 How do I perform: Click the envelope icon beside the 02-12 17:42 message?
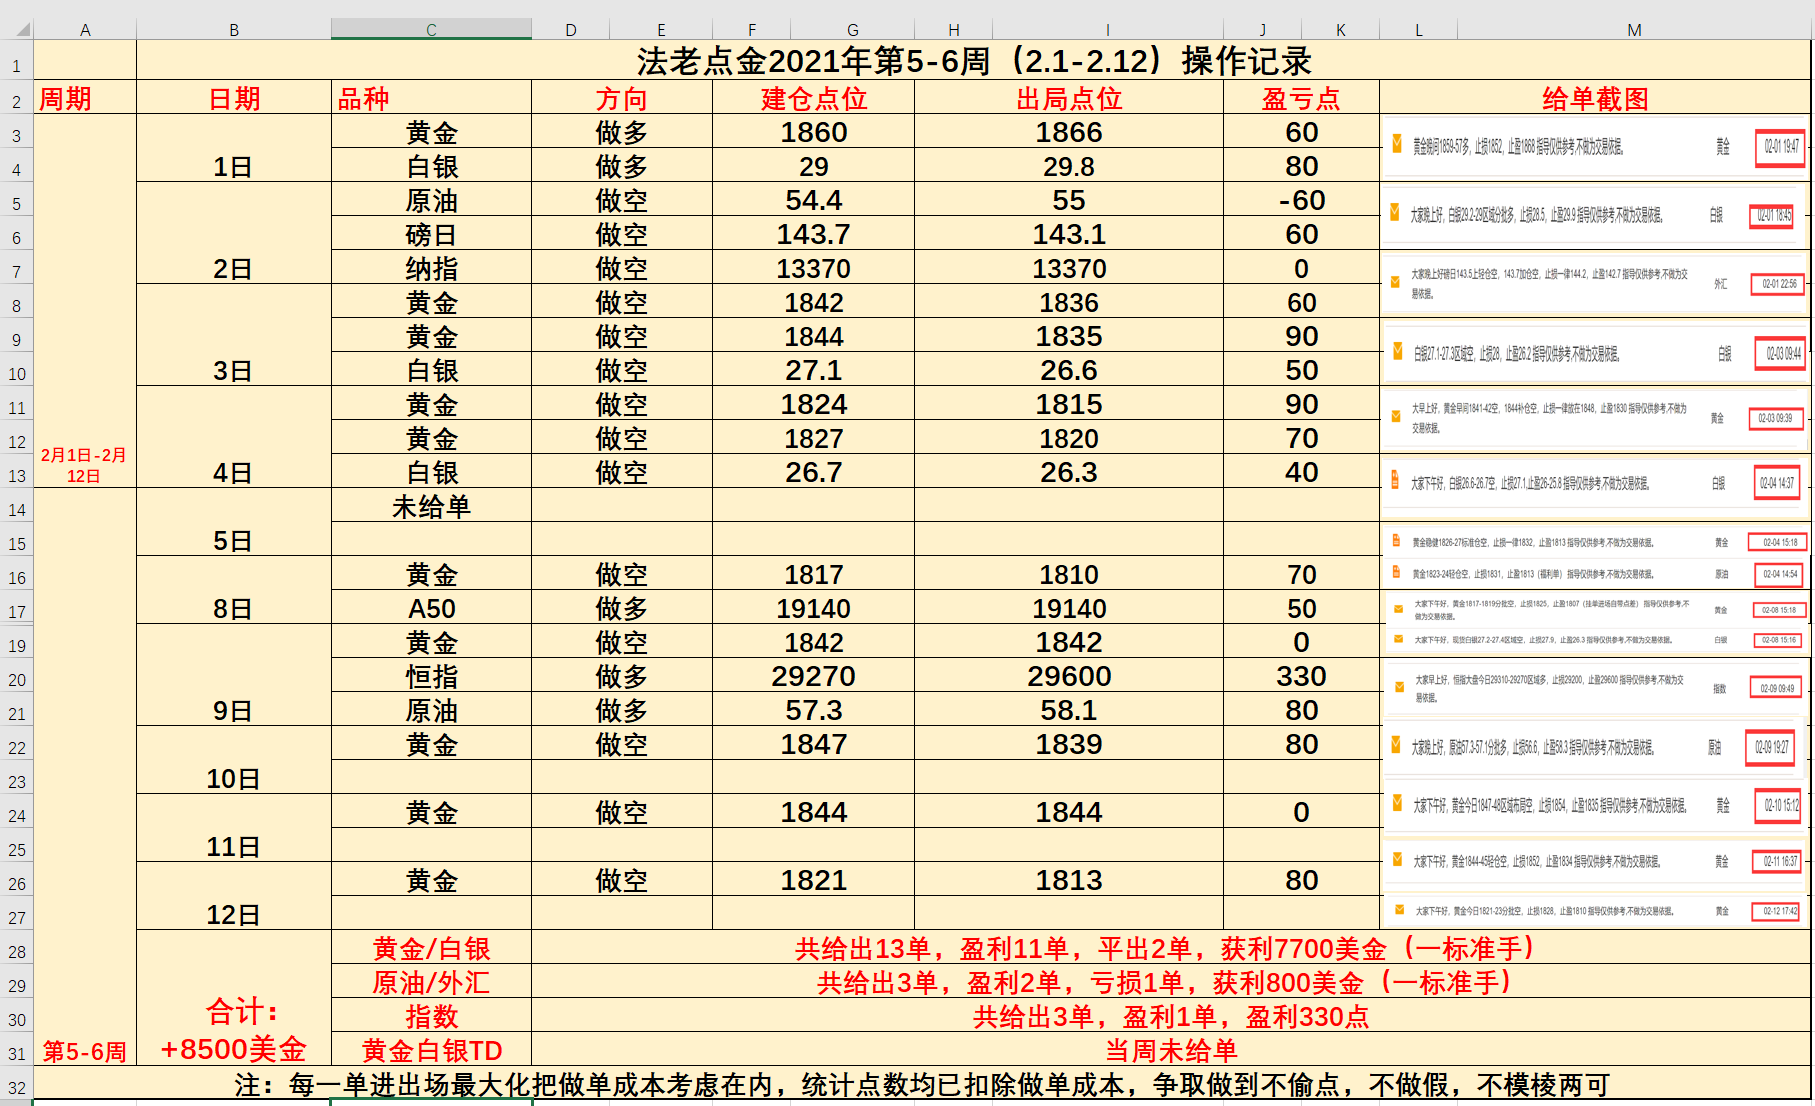1398,910
